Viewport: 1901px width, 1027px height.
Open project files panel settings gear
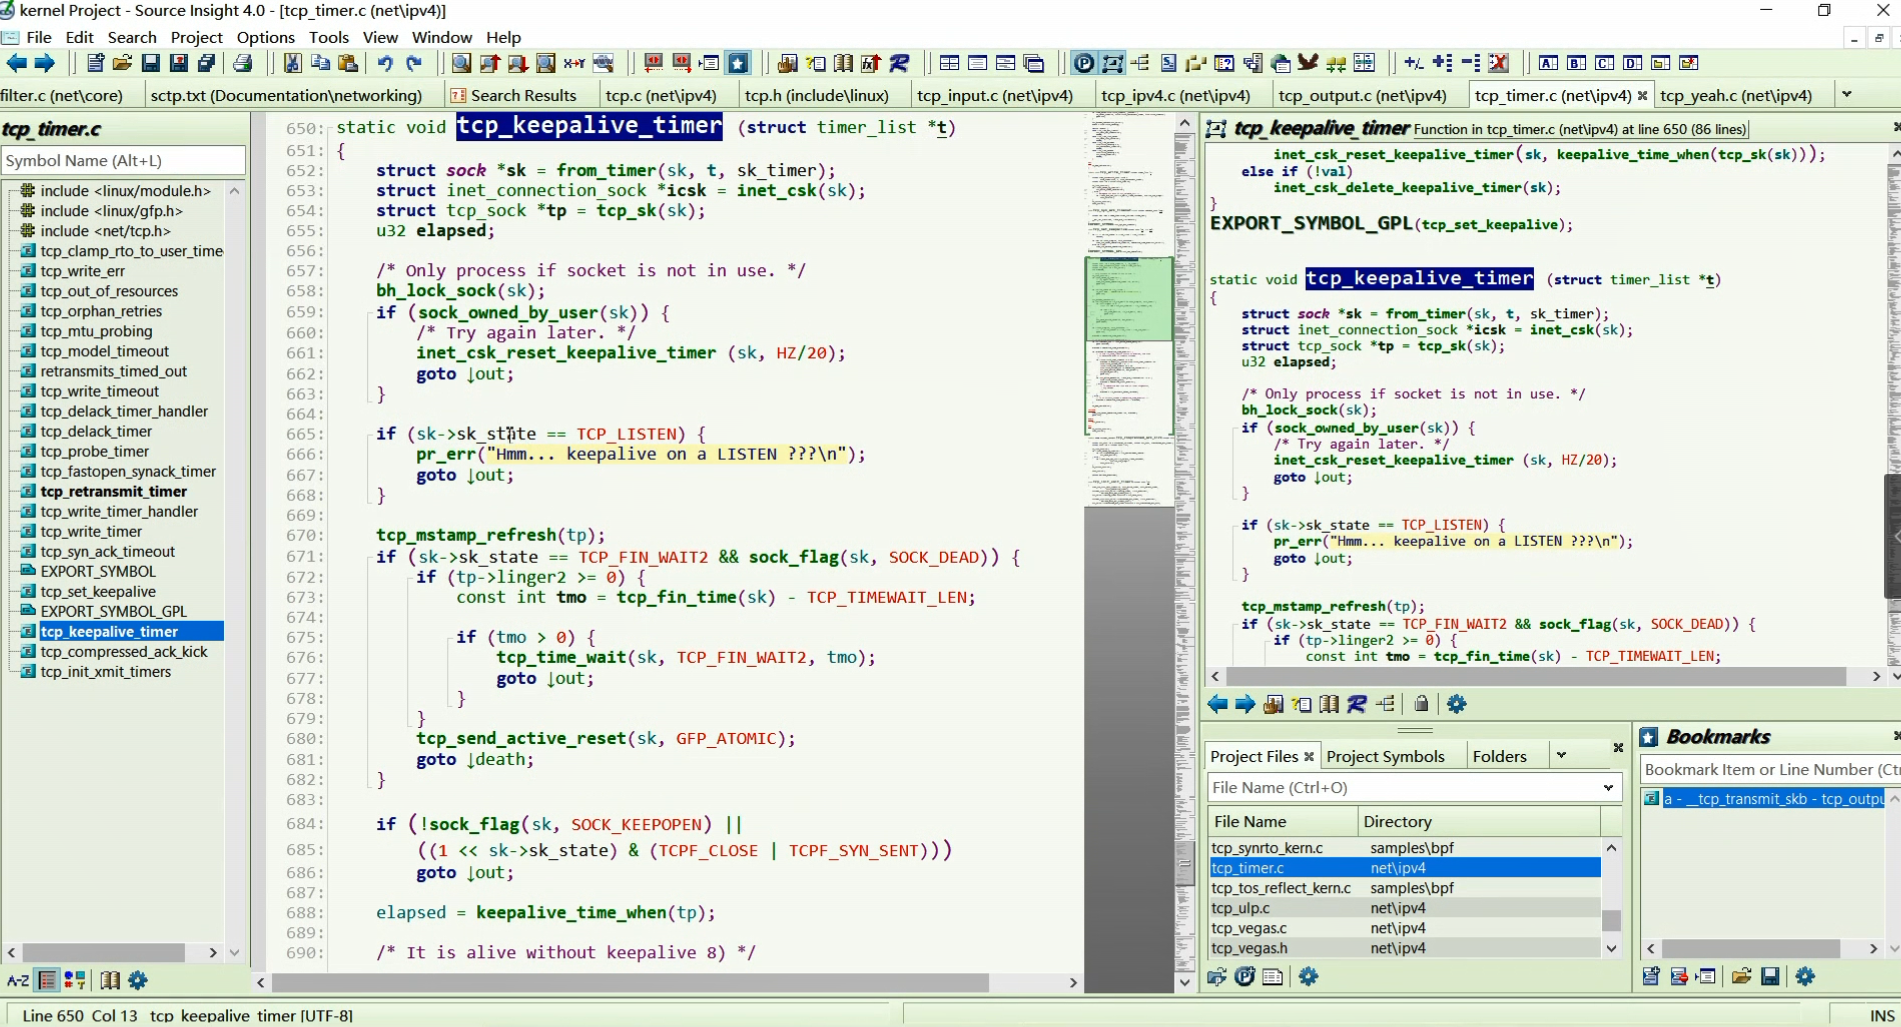click(1308, 976)
